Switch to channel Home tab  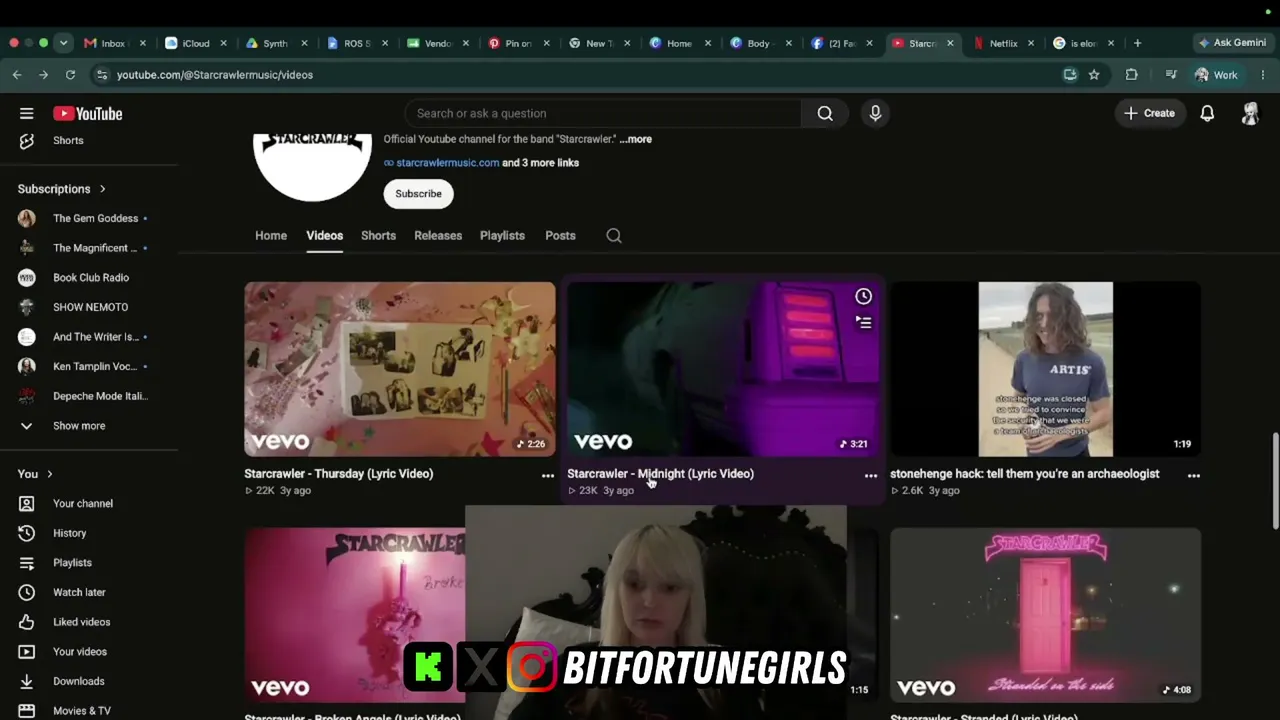tap(271, 236)
